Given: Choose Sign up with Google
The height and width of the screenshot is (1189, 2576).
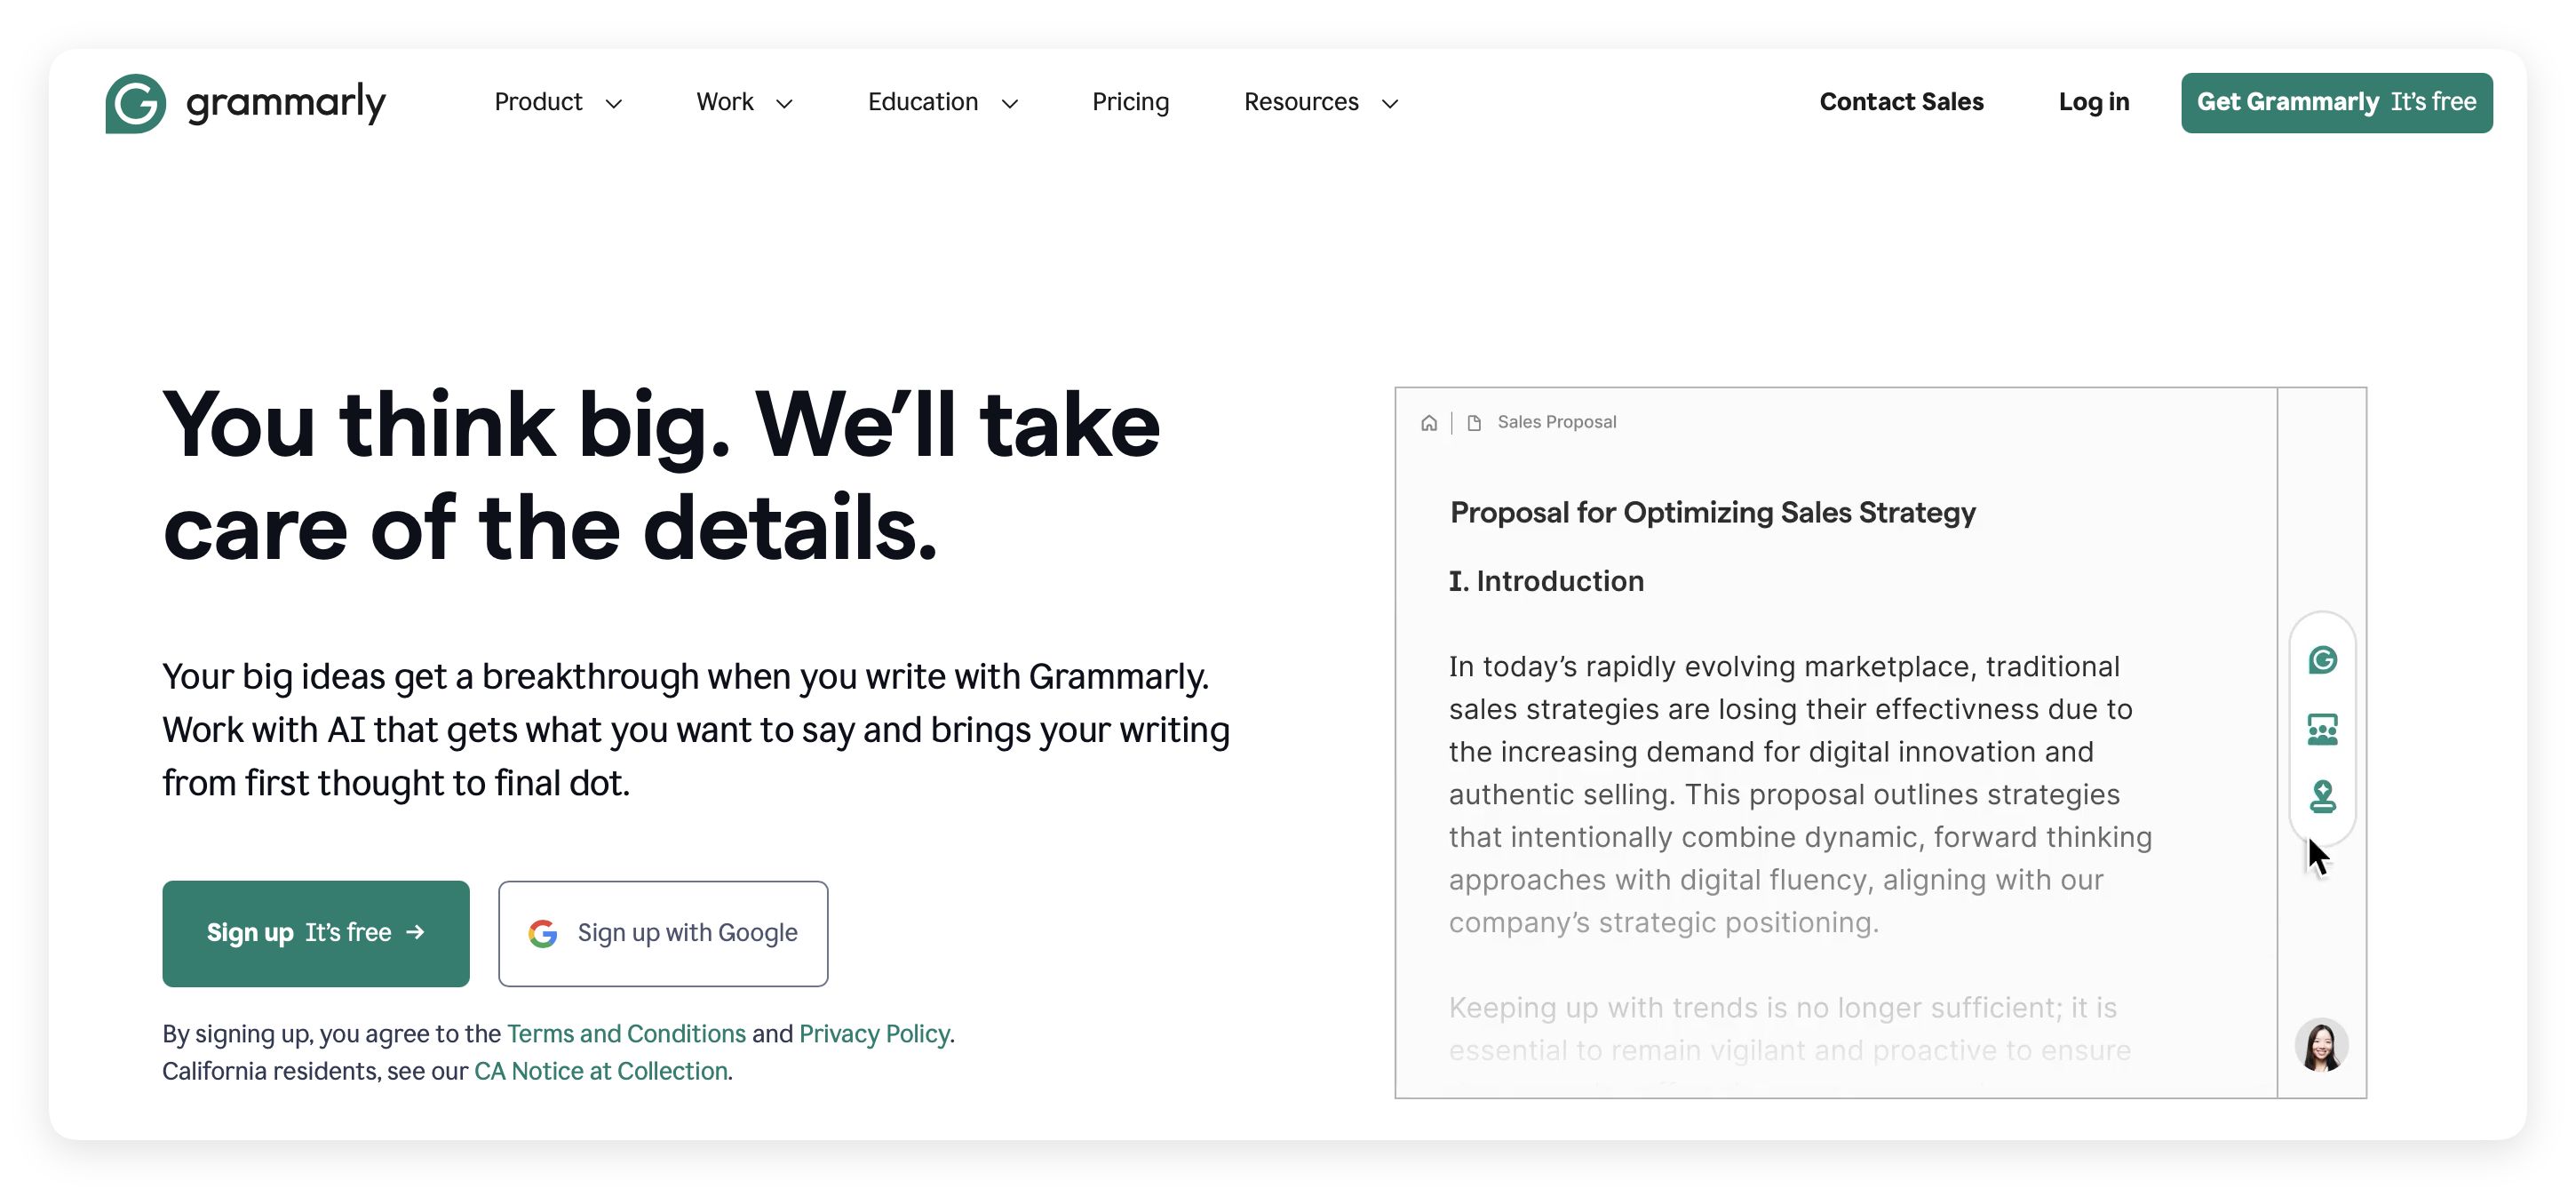Looking at the screenshot, I should pos(663,933).
